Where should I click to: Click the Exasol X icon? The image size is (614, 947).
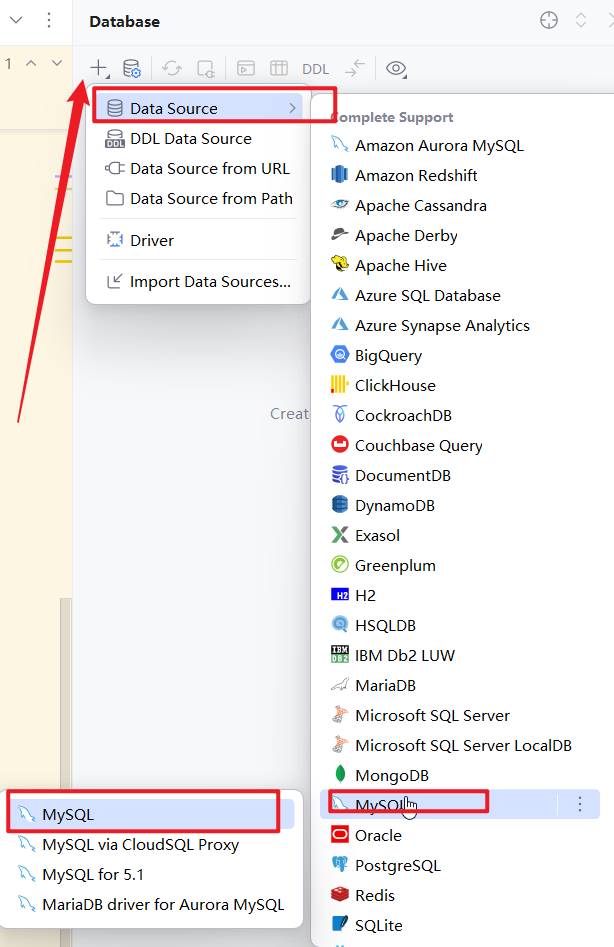[340, 534]
